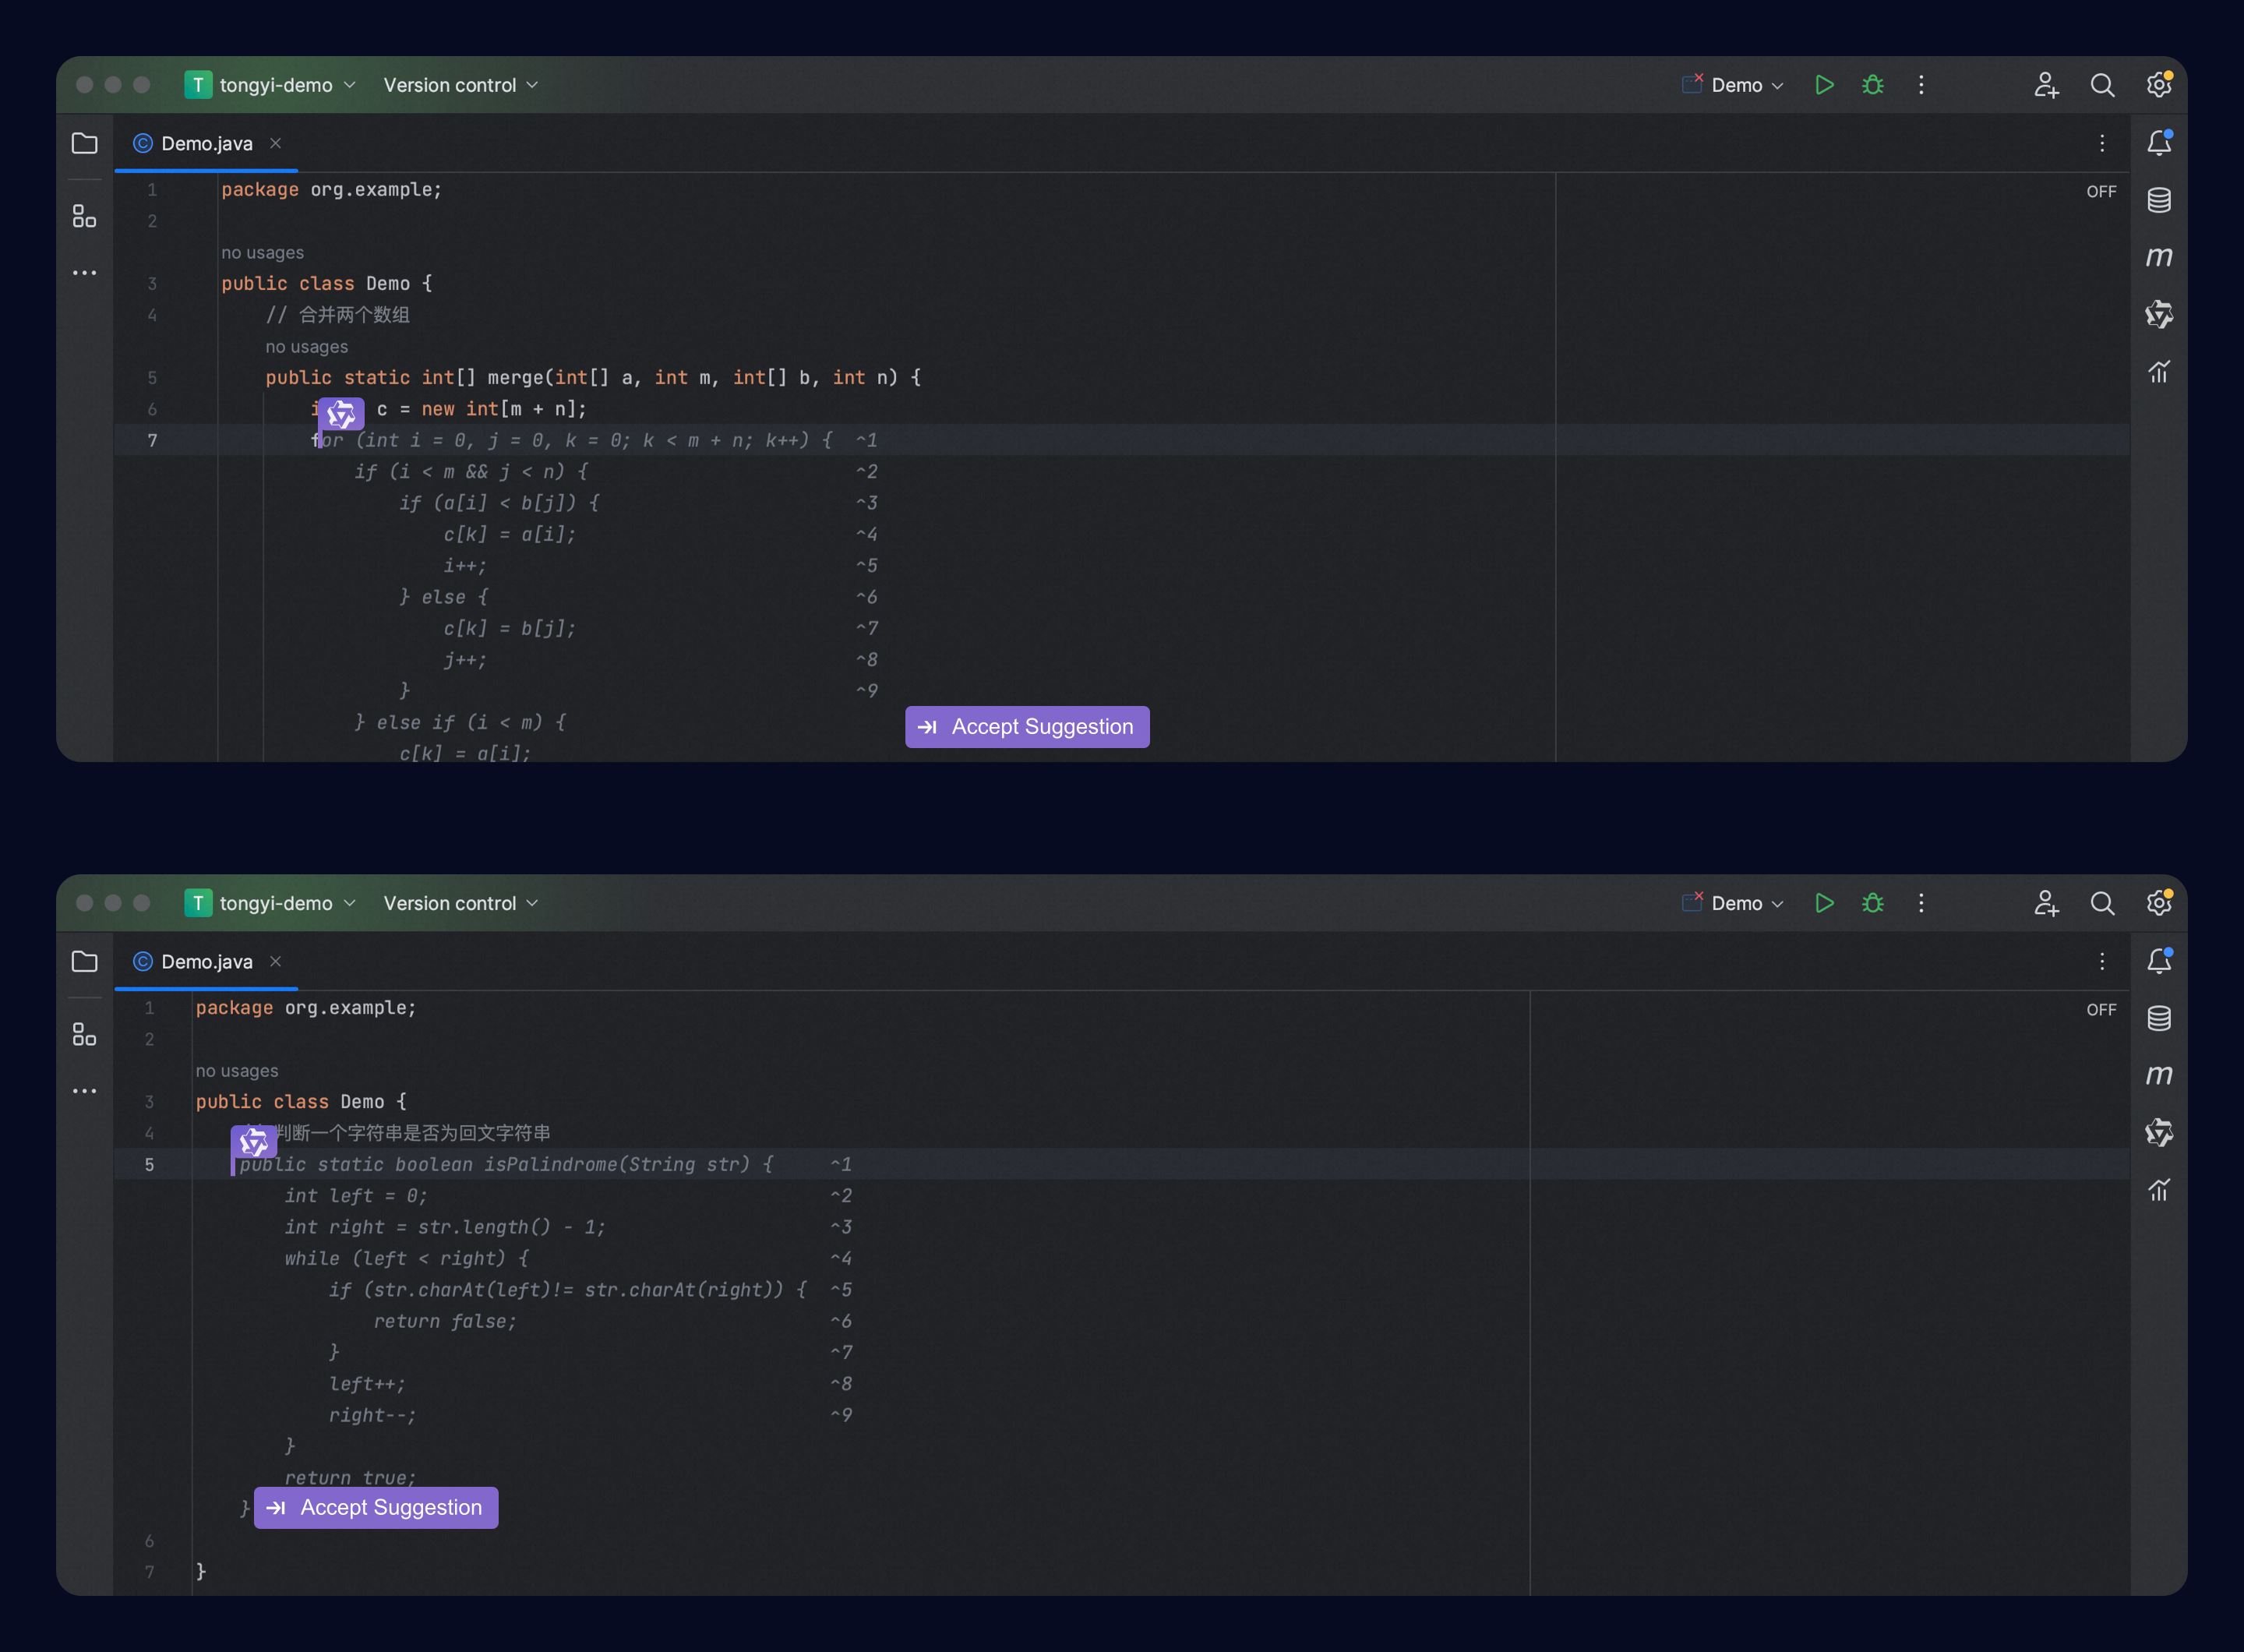
Task: Click merge method signature line in top editor
Action: [x=593, y=377]
